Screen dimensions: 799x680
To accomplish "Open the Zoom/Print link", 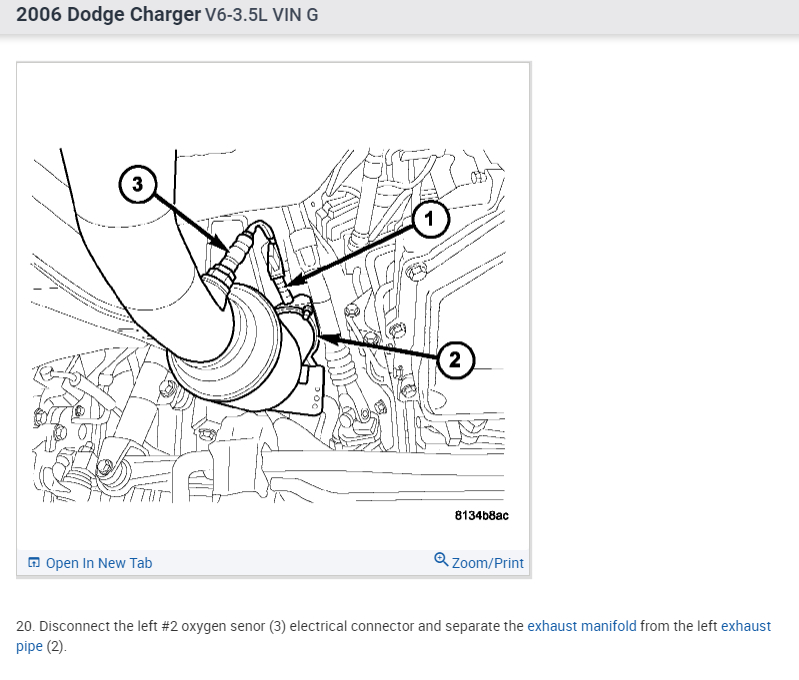I will 487,563.
